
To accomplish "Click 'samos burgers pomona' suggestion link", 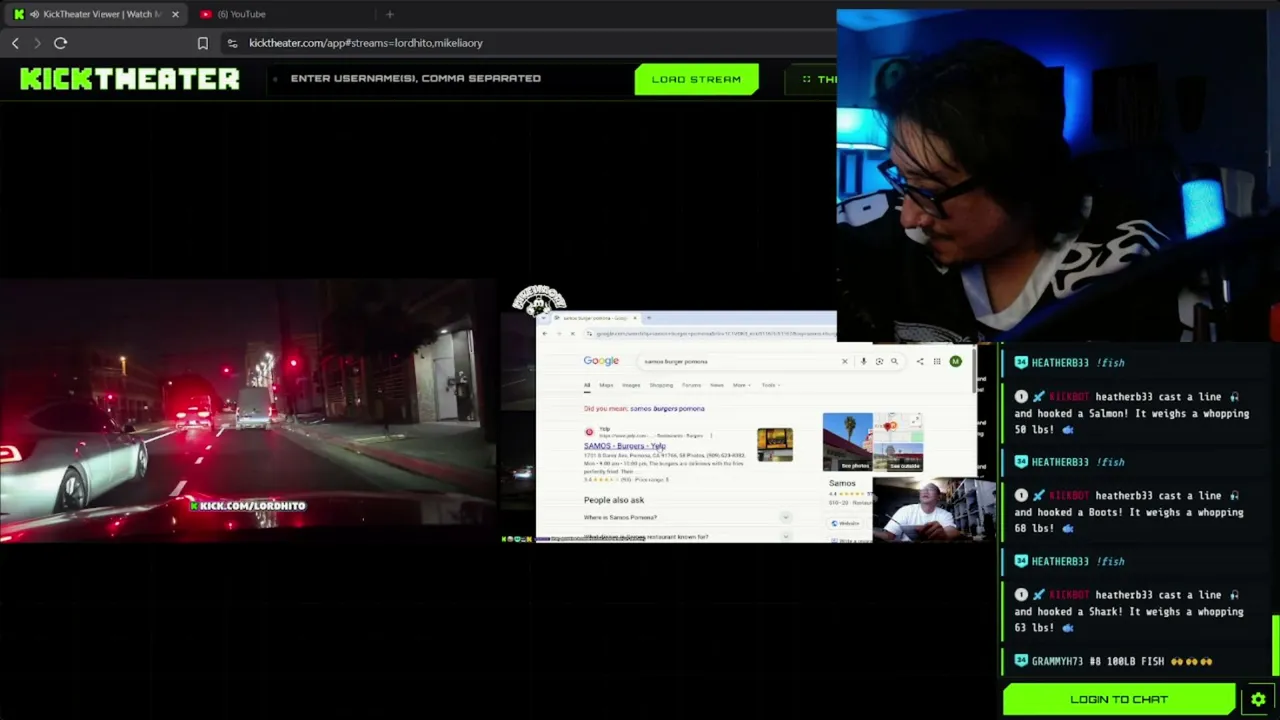I will [667, 408].
